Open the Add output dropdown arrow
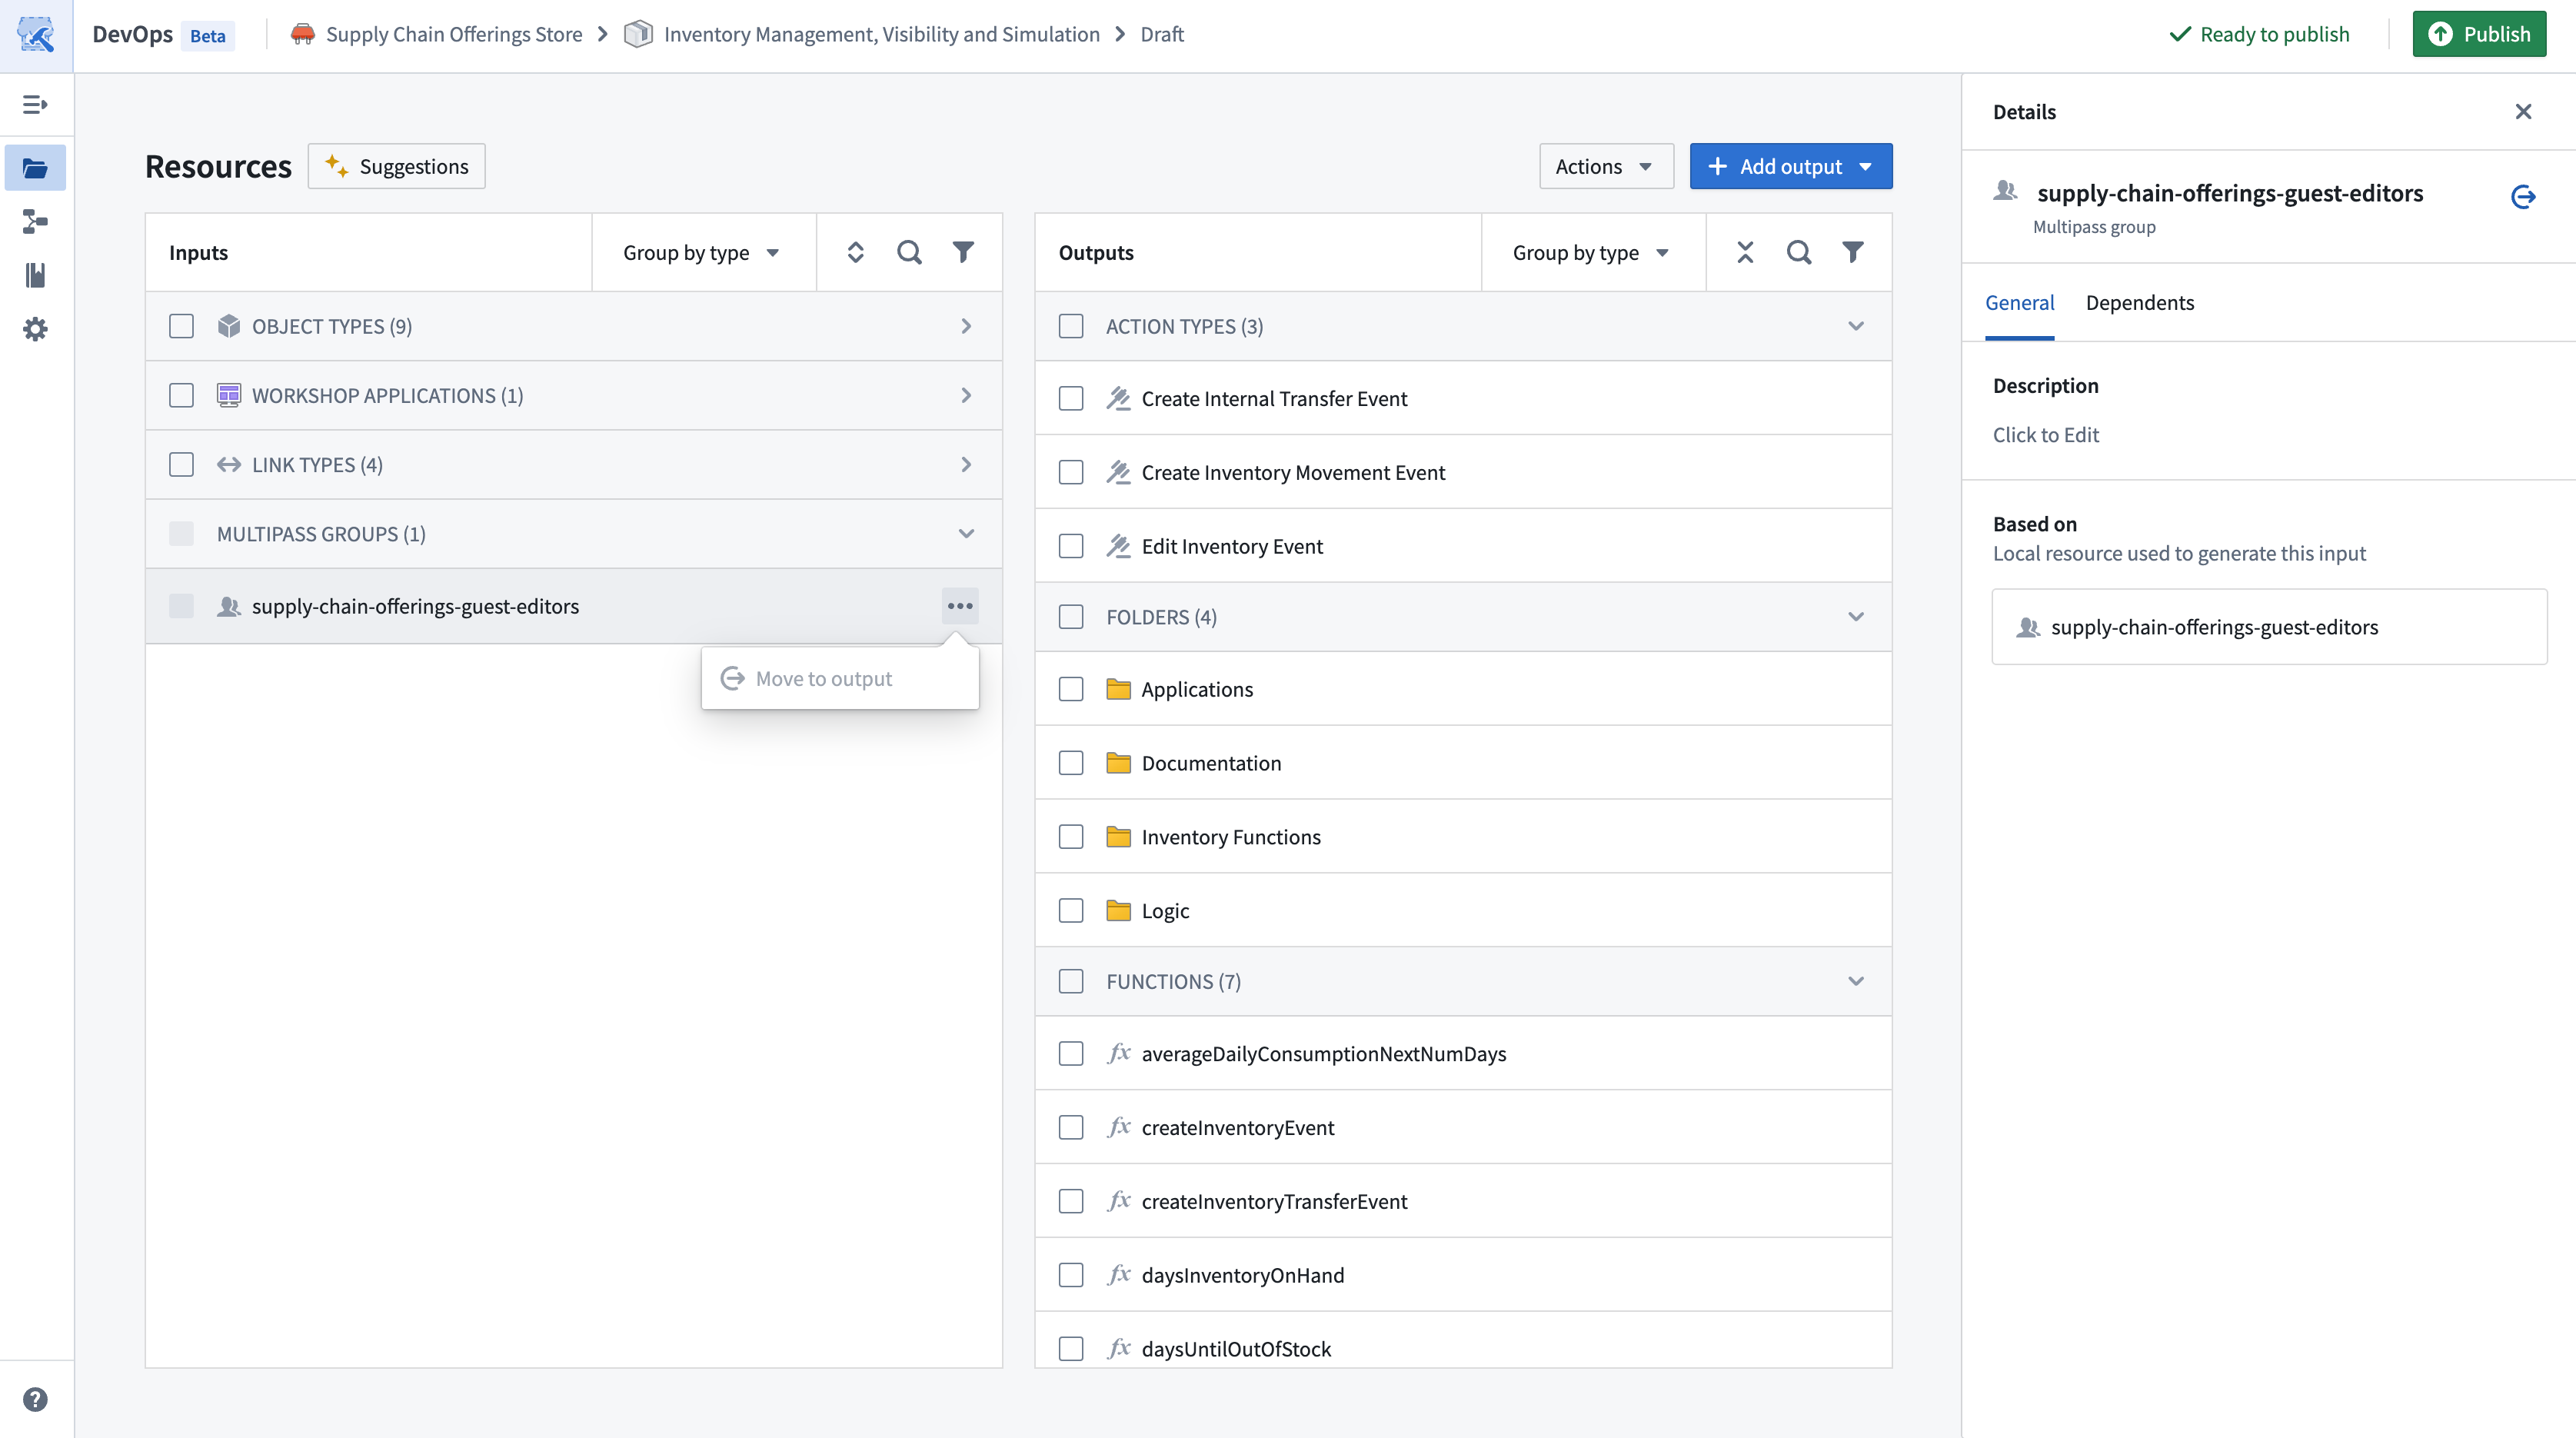2576x1438 pixels. coord(1866,167)
